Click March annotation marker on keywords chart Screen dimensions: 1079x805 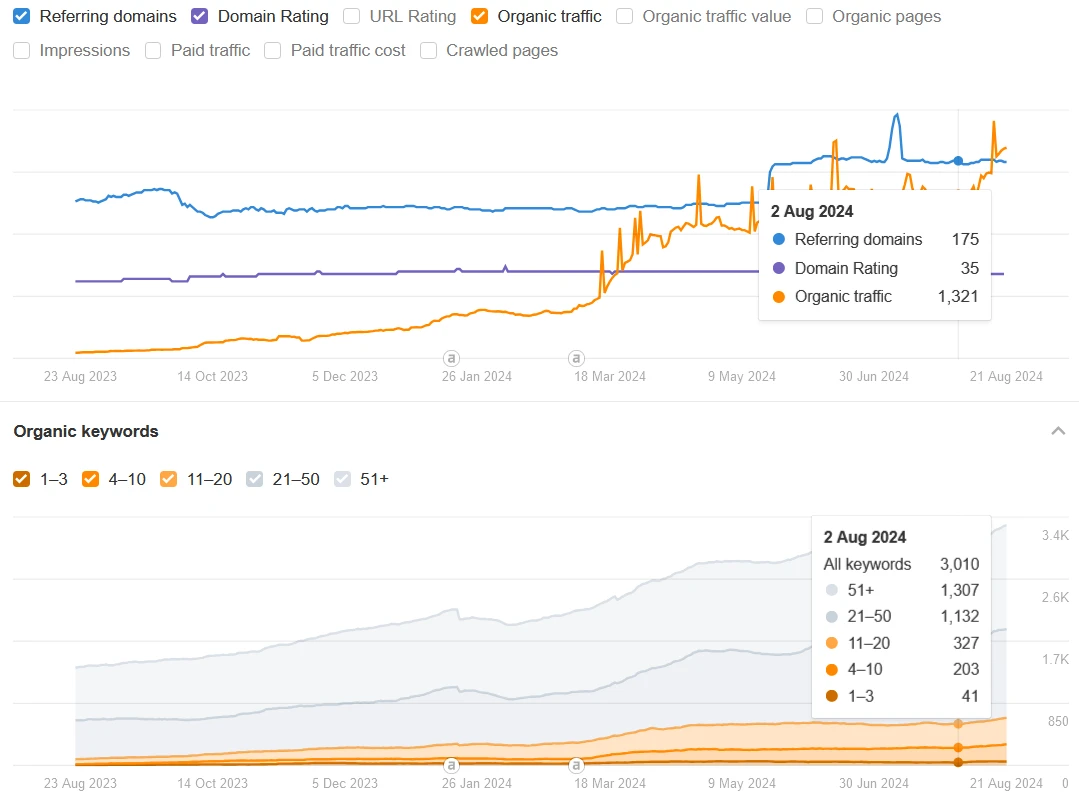(576, 766)
